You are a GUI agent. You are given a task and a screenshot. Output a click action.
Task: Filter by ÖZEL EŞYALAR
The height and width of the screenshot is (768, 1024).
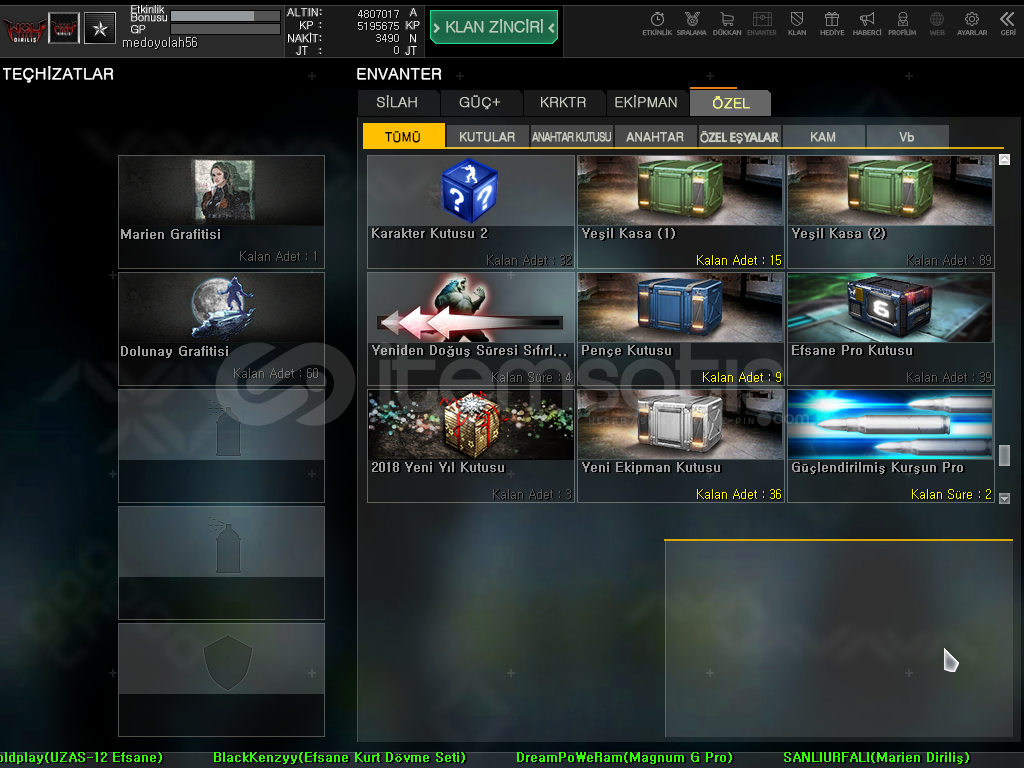[x=739, y=136]
